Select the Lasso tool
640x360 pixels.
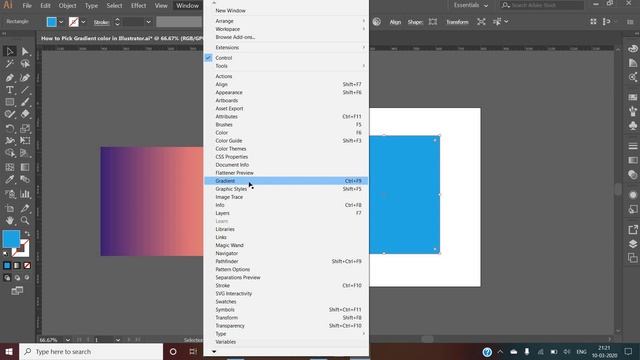[x=25, y=64]
